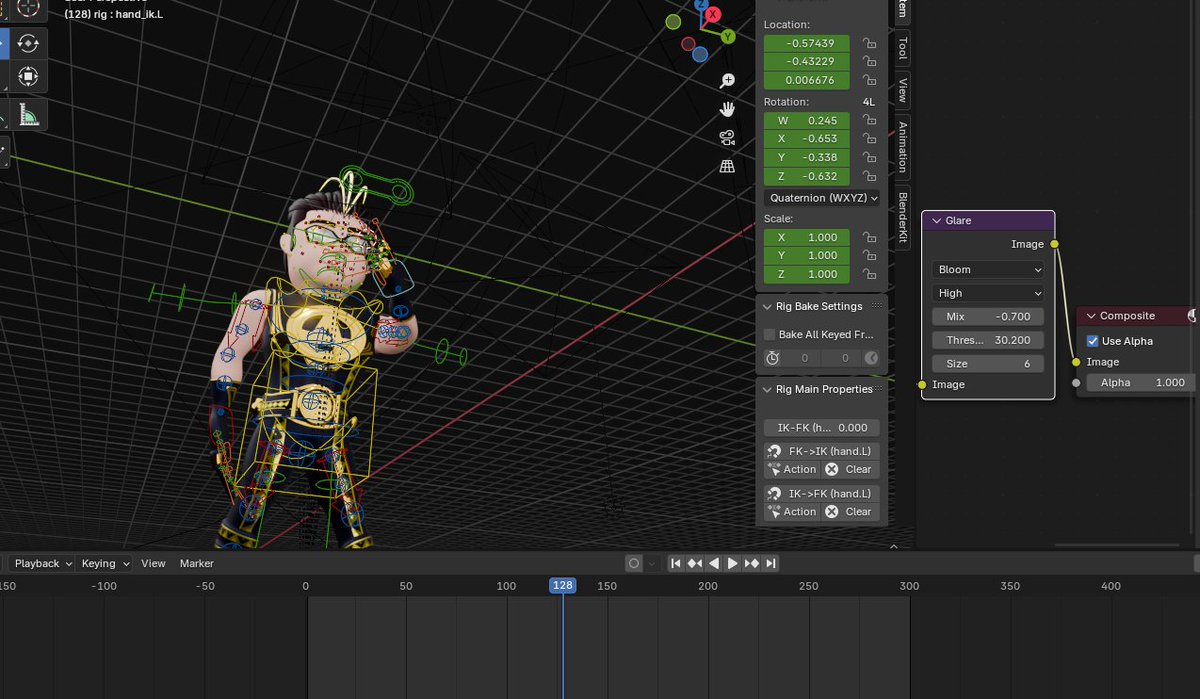Open auto keyframing options dropdown
The width and height of the screenshot is (1200, 699).
point(652,563)
